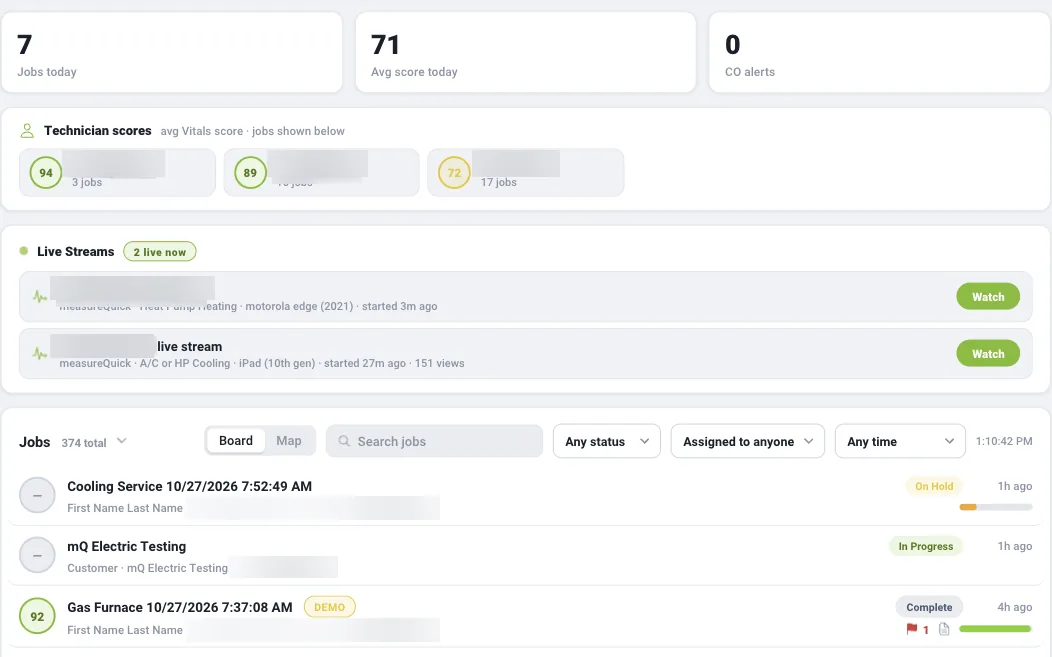Open the technician card with score 94

(x=117, y=172)
